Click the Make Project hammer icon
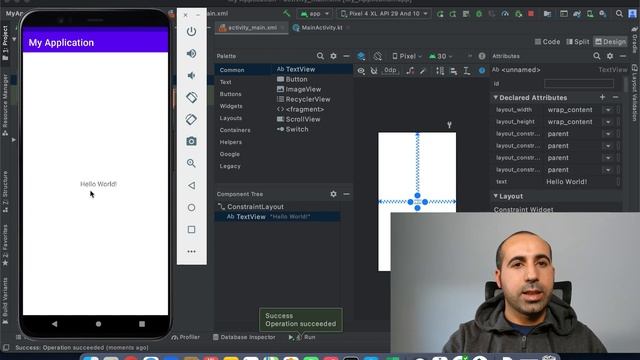Image resolution: width=640 pixels, height=360 pixels. click(287, 13)
